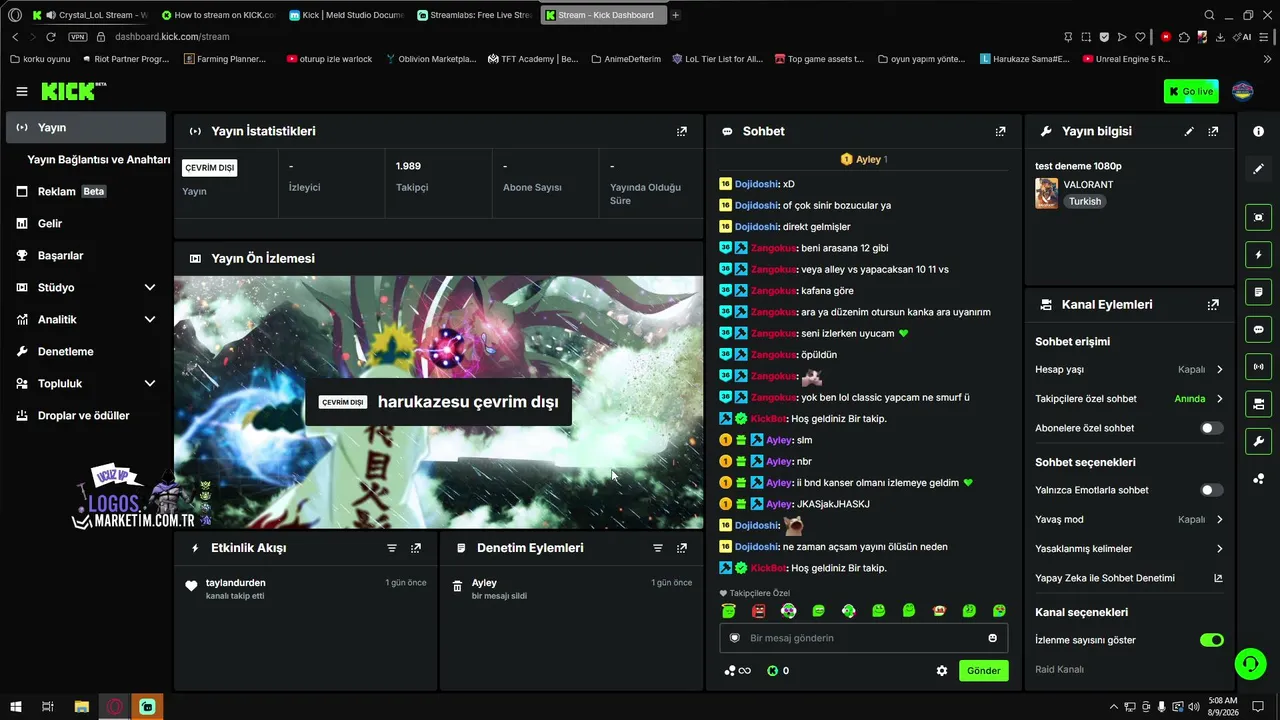
Task: Edit stream info with Yayın bilgisi pencil
Action: tap(1189, 131)
